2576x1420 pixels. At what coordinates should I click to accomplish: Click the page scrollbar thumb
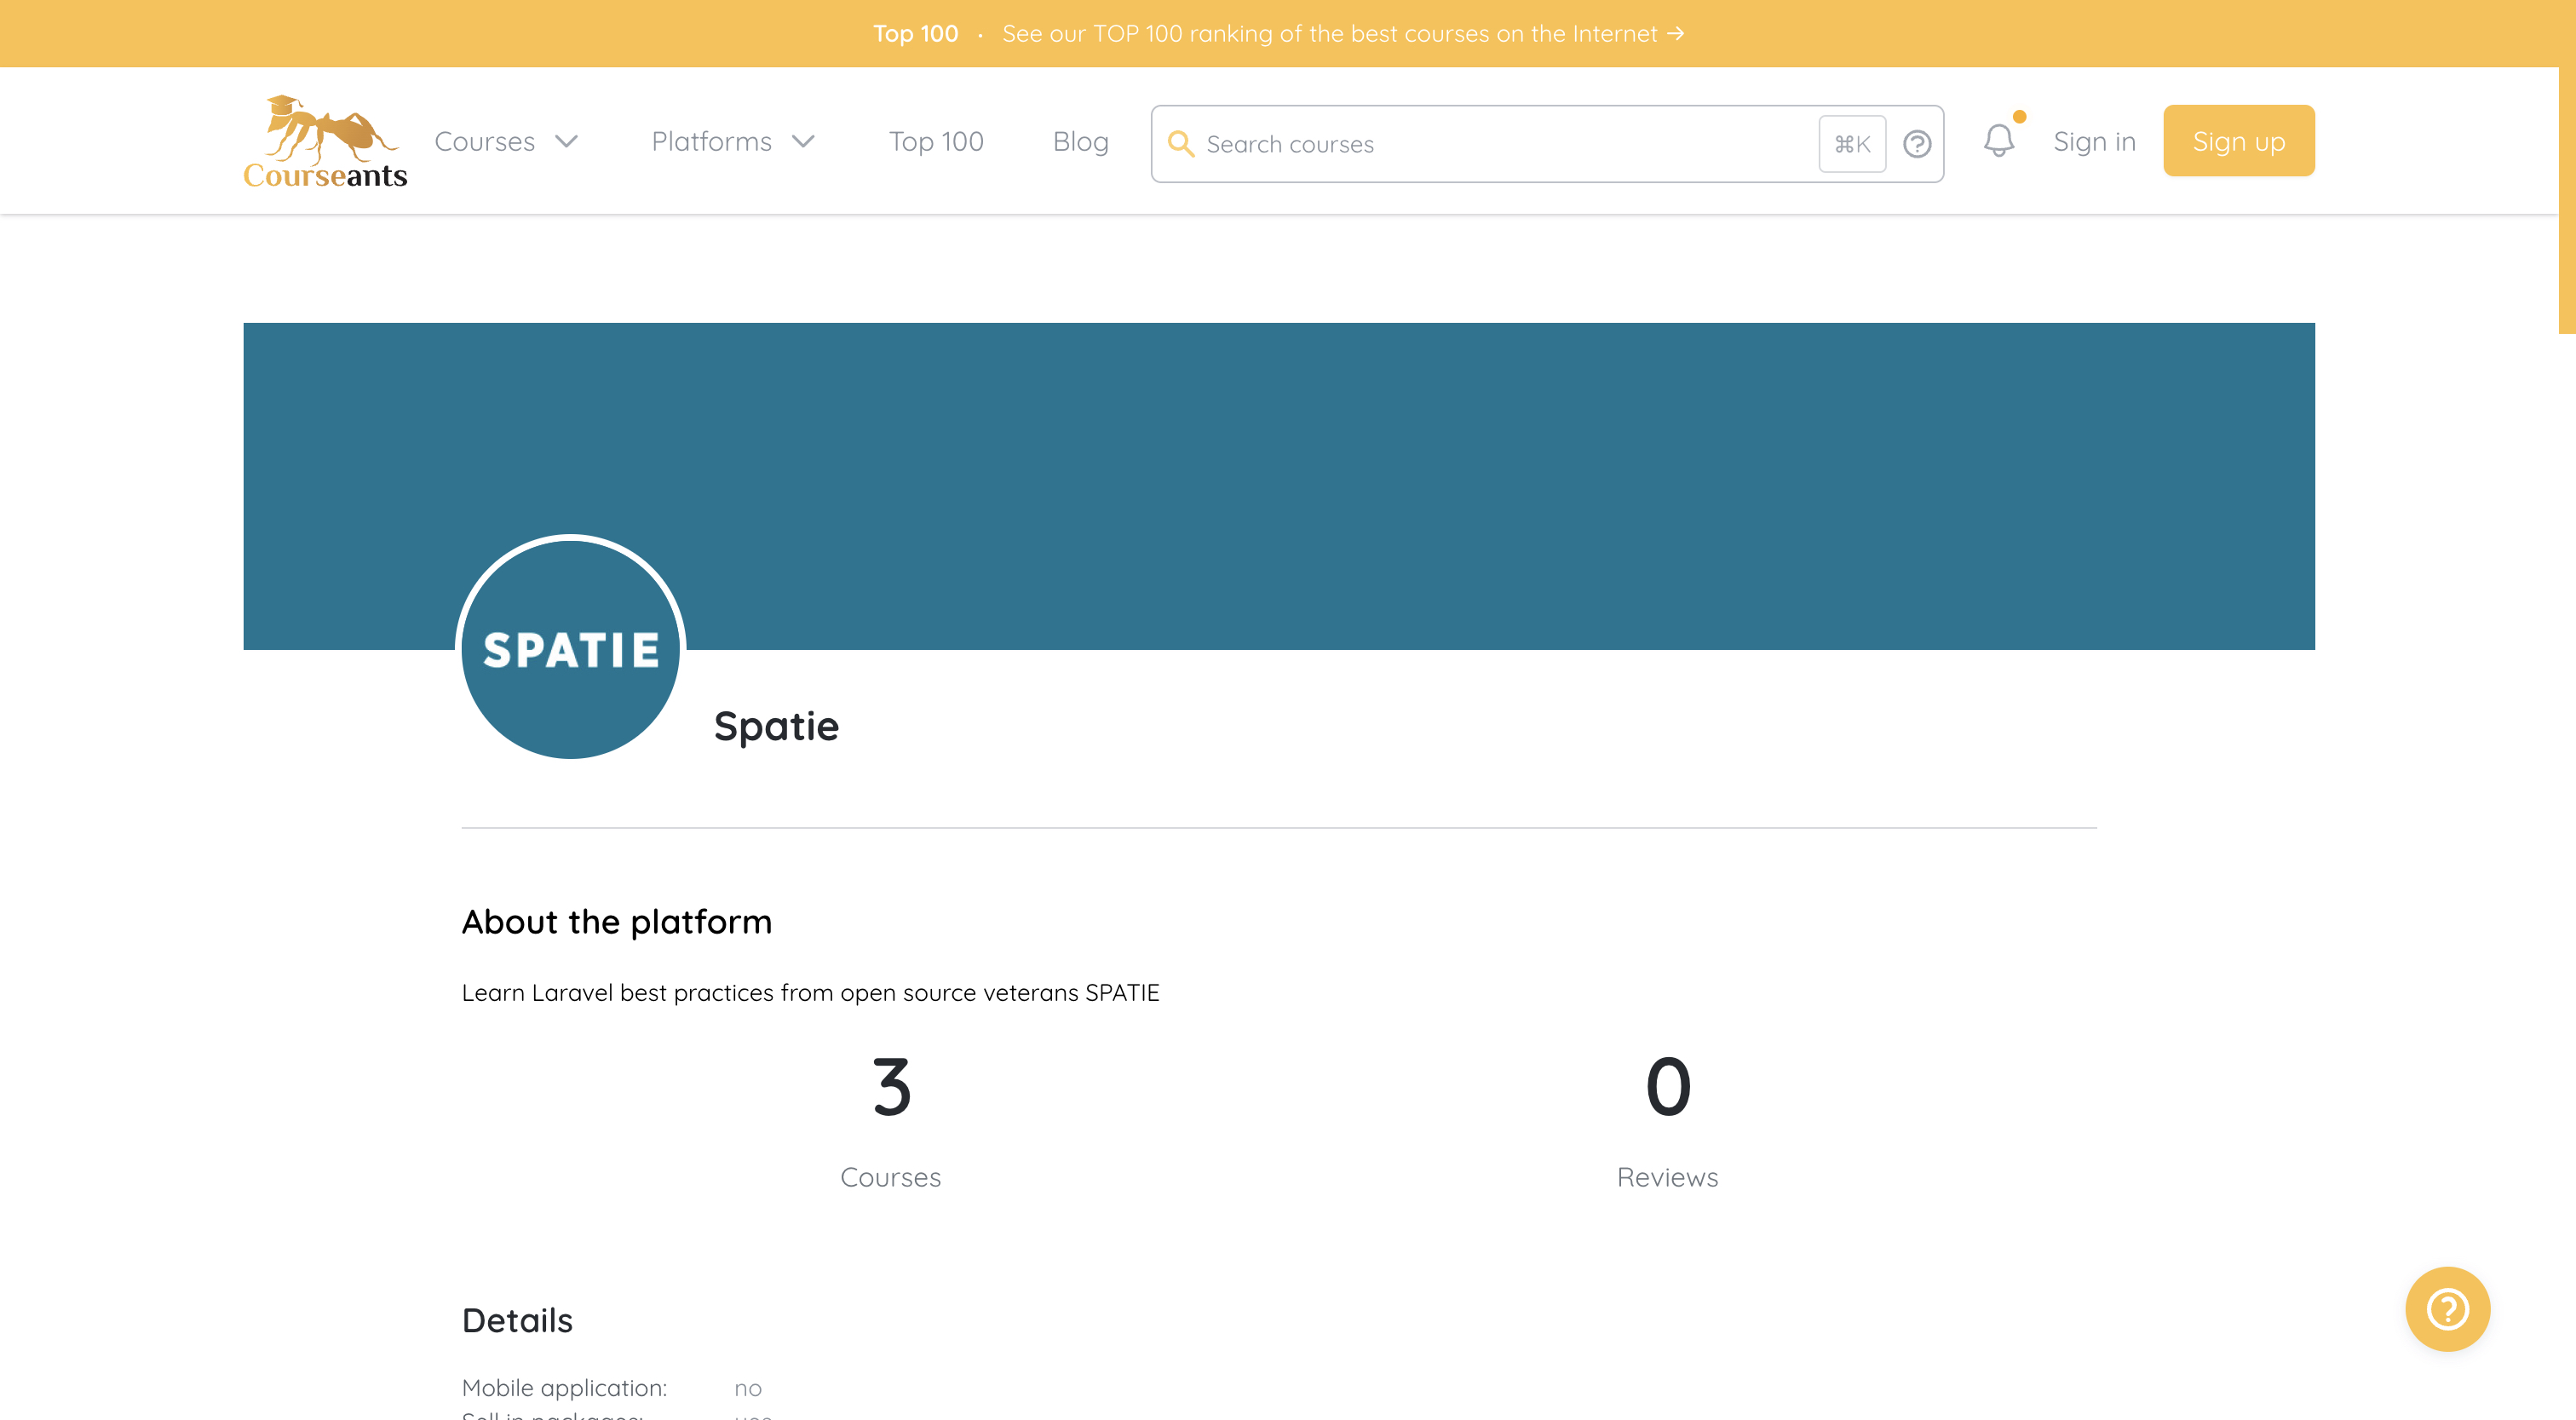click(2567, 168)
